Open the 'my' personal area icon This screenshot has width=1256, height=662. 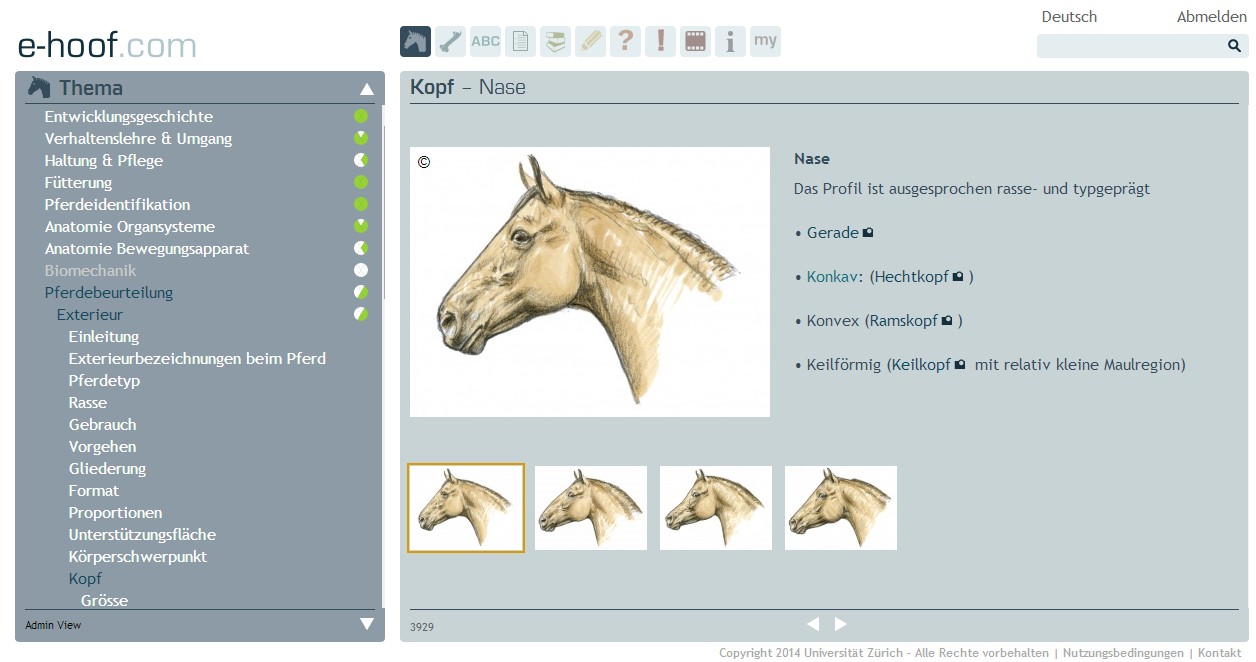tap(765, 41)
